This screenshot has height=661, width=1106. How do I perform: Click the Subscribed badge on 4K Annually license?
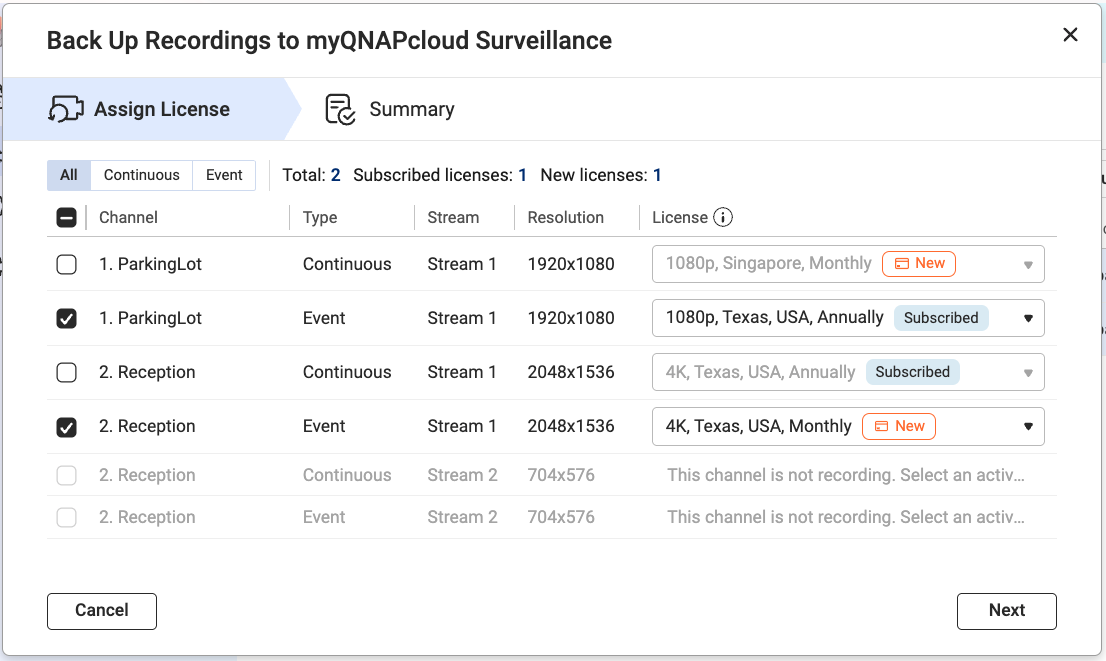(912, 372)
